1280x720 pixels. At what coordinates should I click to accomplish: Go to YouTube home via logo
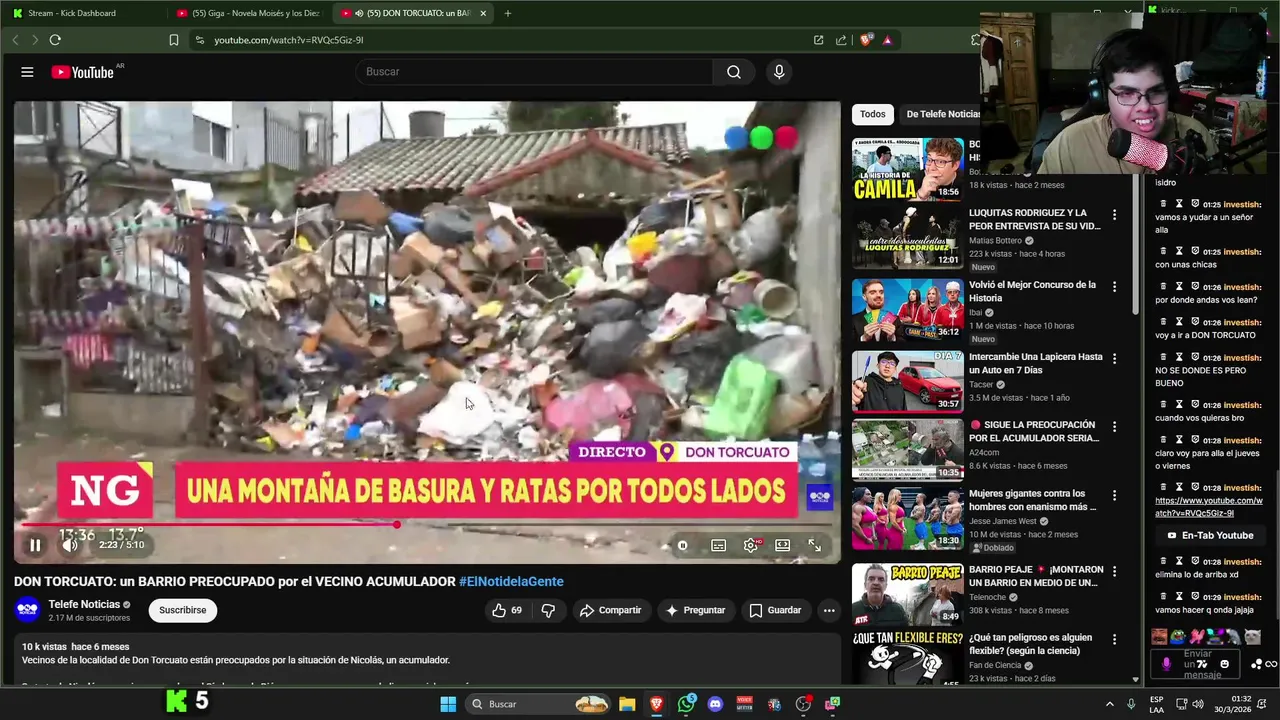click(83, 72)
